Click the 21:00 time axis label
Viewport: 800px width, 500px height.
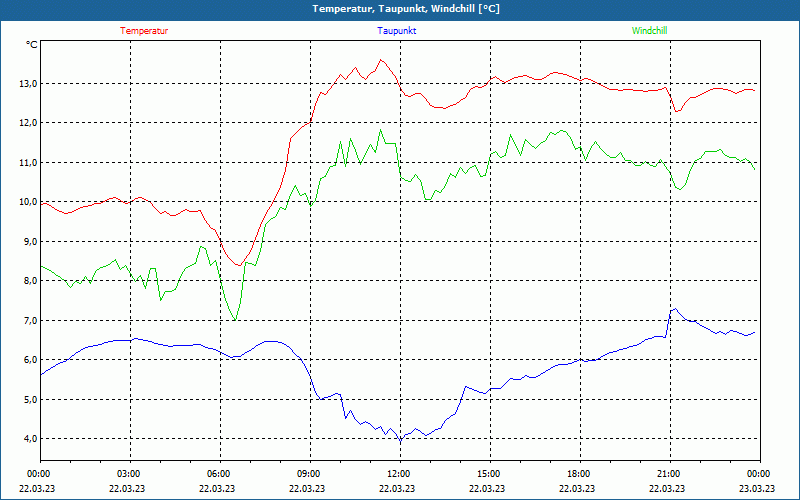coord(668,474)
